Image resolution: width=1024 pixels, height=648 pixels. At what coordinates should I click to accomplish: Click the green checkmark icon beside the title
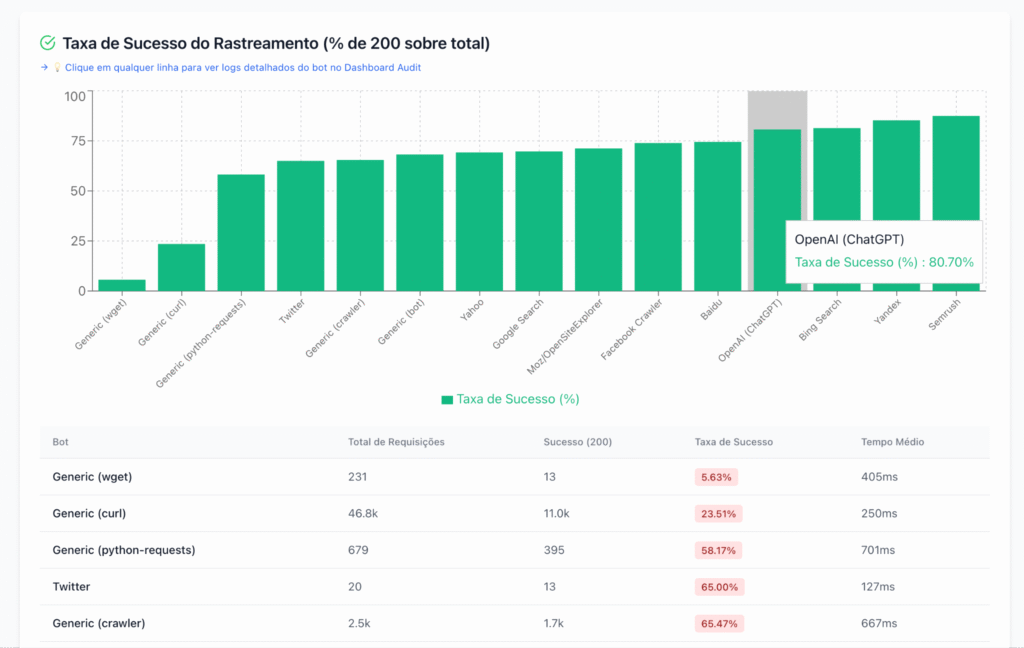tap(48, 43)
